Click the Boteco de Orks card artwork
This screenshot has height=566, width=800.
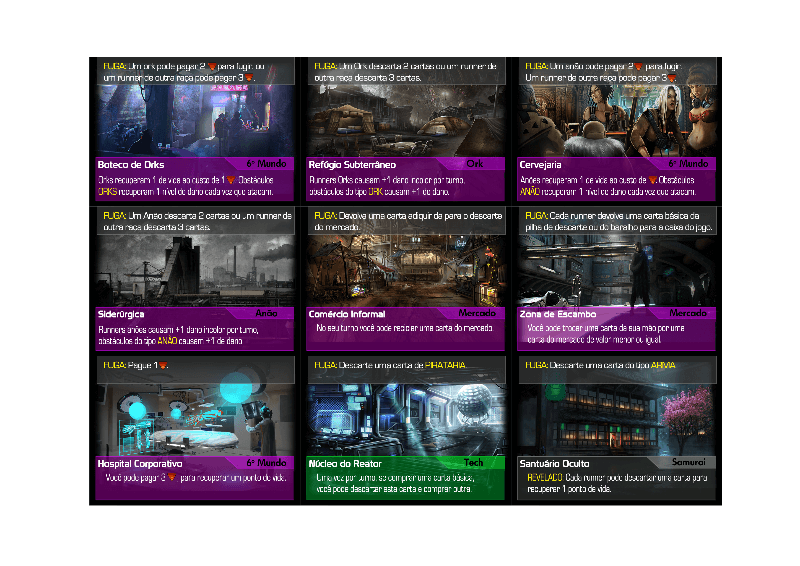click(195, 121)
